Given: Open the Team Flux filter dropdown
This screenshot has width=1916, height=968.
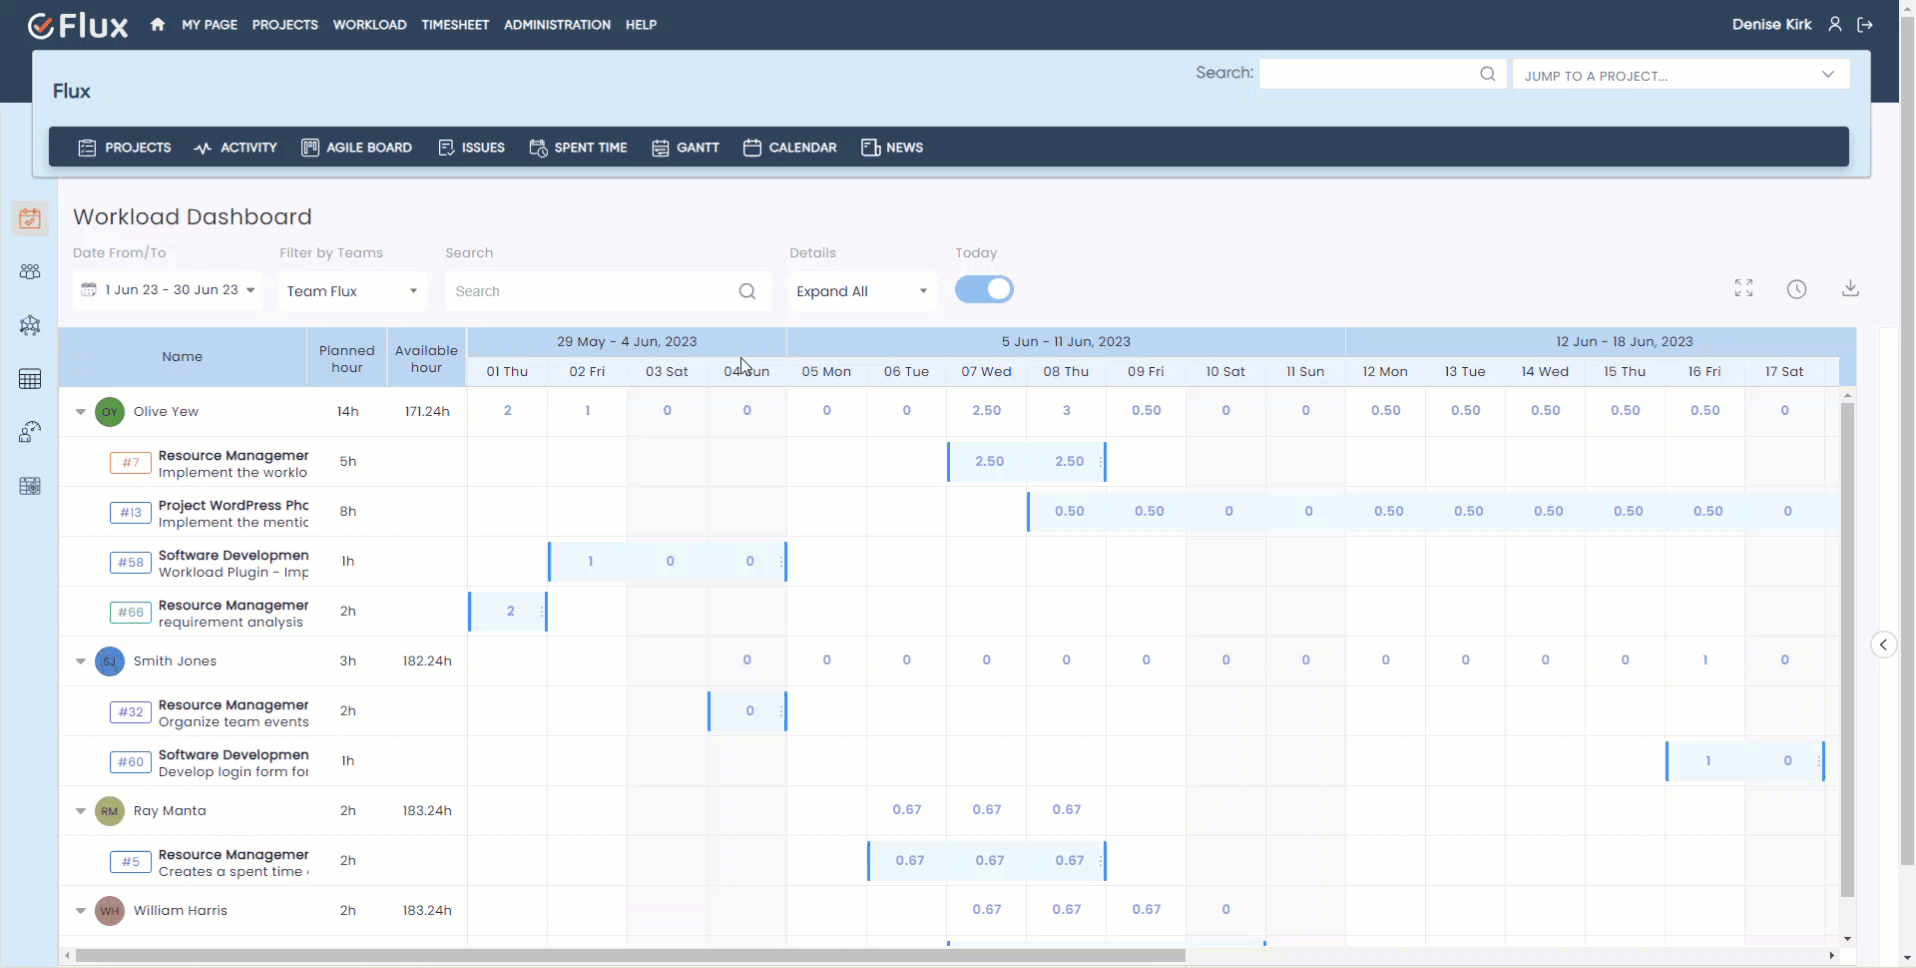Looking at the screenshot, I should click(352, 291).
